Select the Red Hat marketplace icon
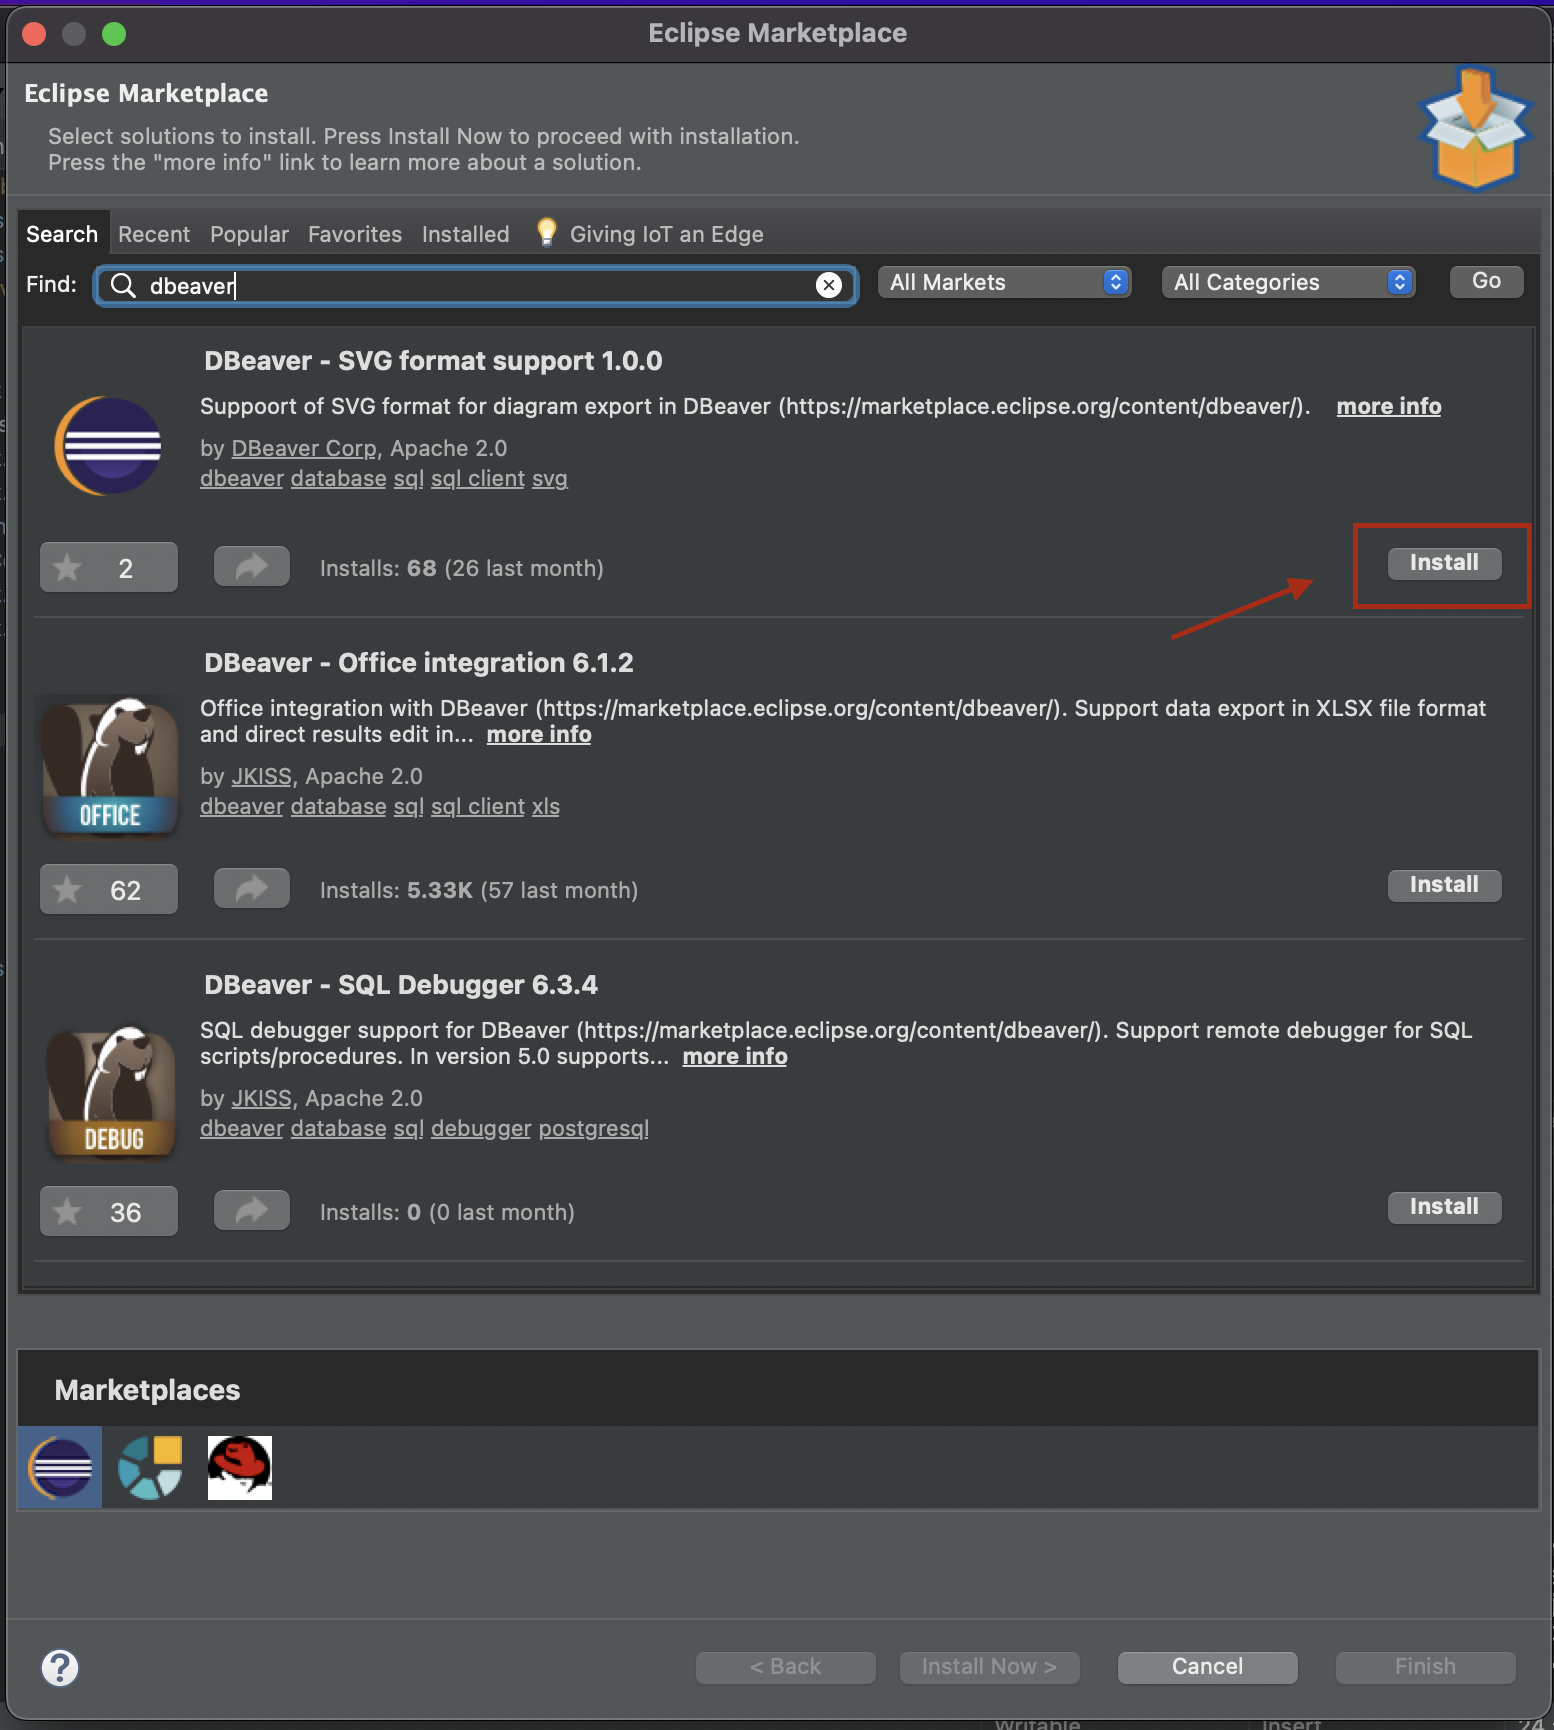This screenshot has height=1730, width=1554. [x=240, y=1468]
